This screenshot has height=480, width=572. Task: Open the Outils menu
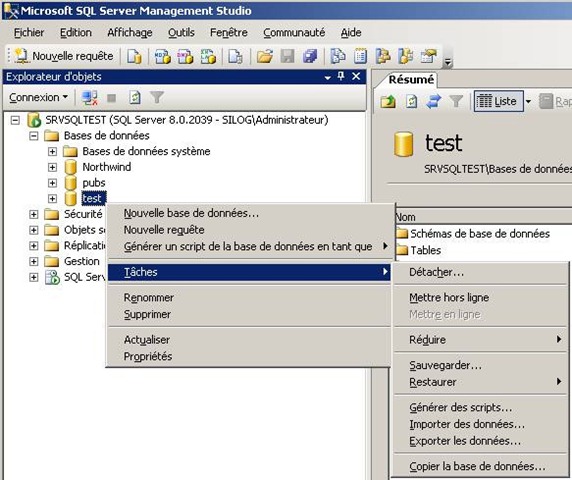pos(181,32)
